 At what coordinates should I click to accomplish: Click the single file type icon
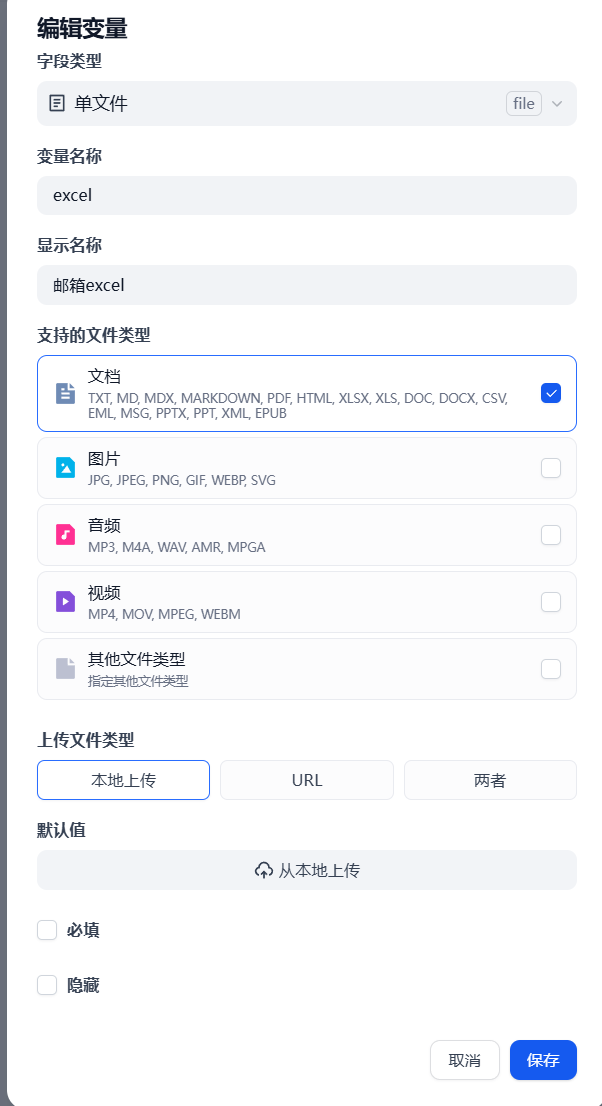pyautogui.click(x=58, y=103)
